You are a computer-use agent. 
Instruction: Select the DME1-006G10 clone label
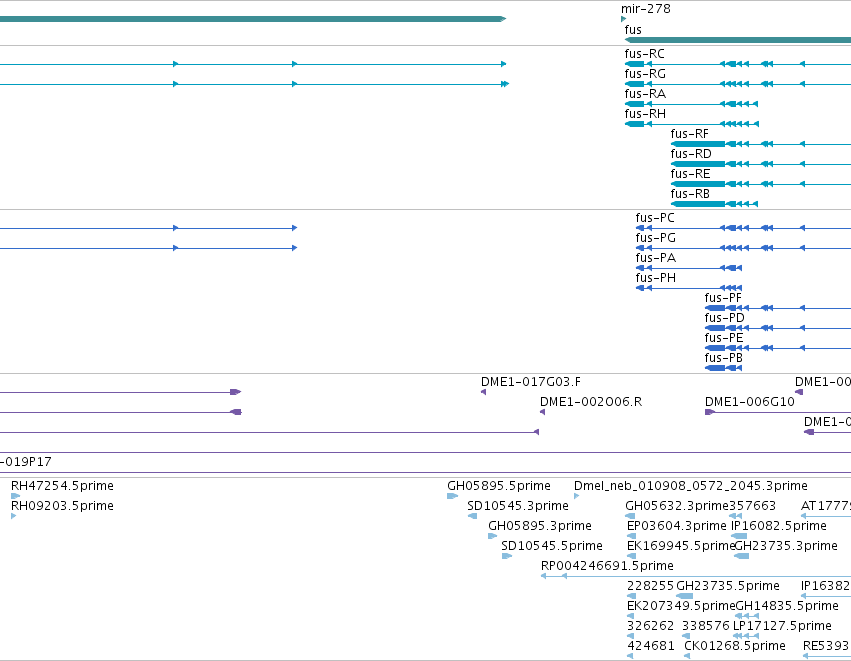coord(750,402)
